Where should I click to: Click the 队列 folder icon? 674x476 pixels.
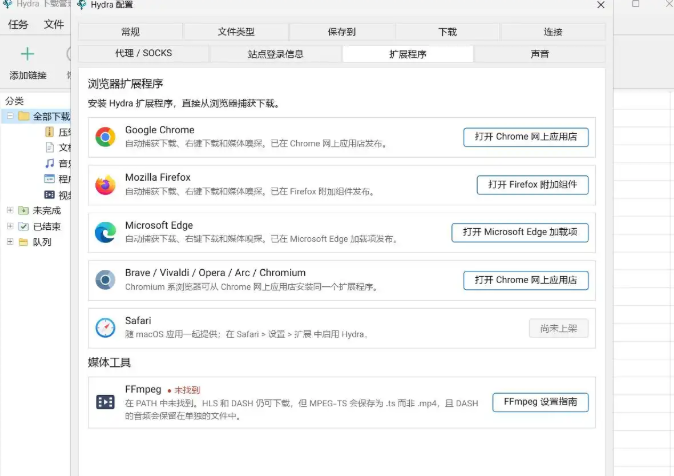click(24, 242)
